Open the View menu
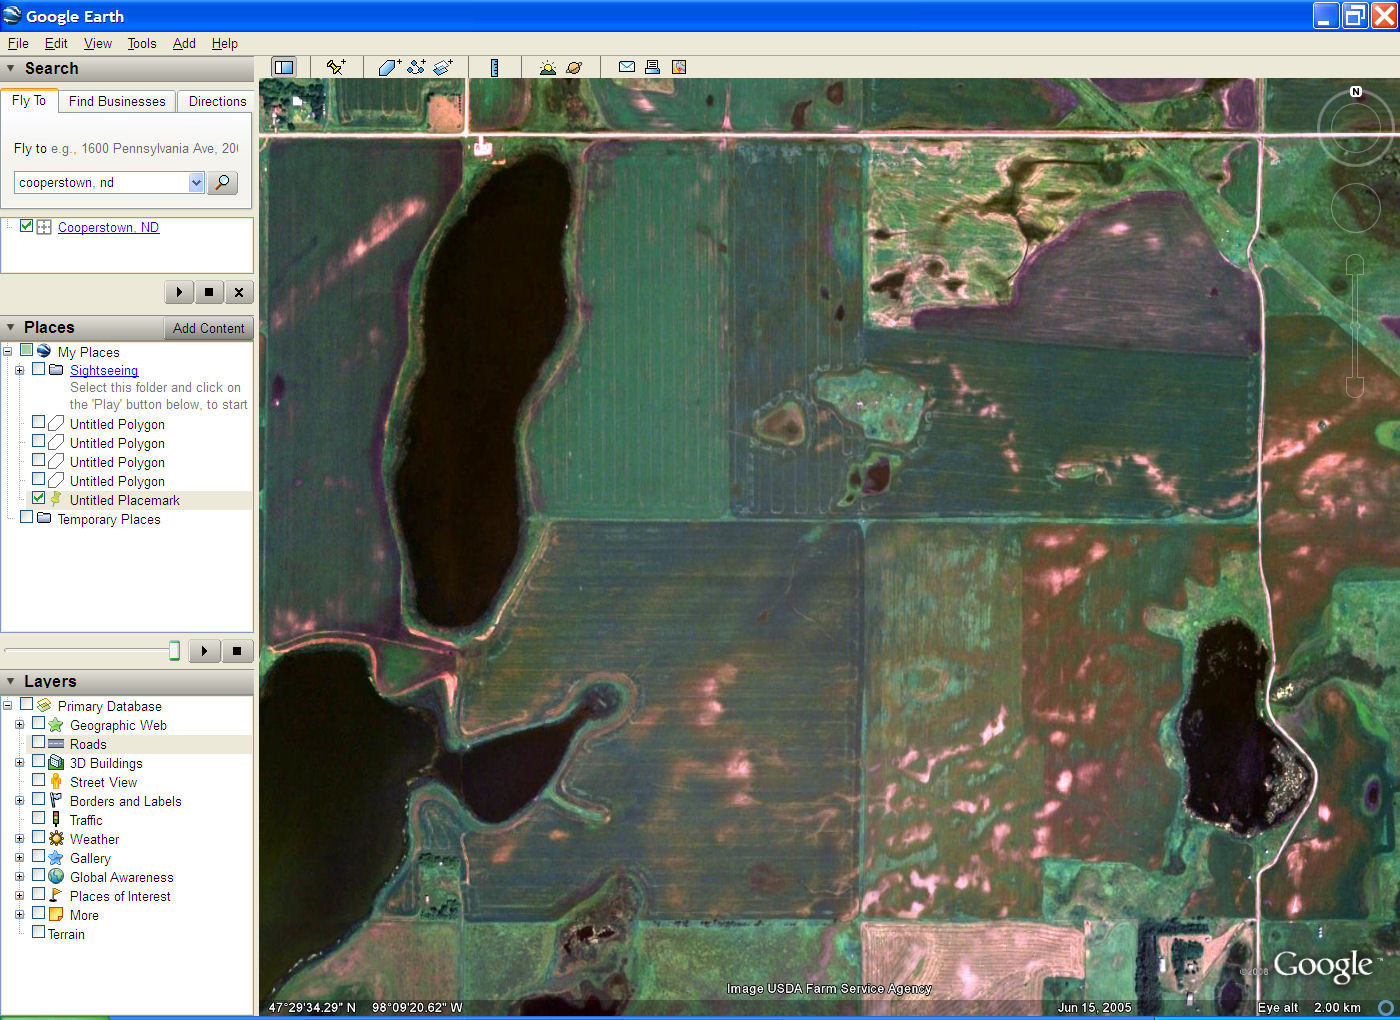 tap(98, 43)
